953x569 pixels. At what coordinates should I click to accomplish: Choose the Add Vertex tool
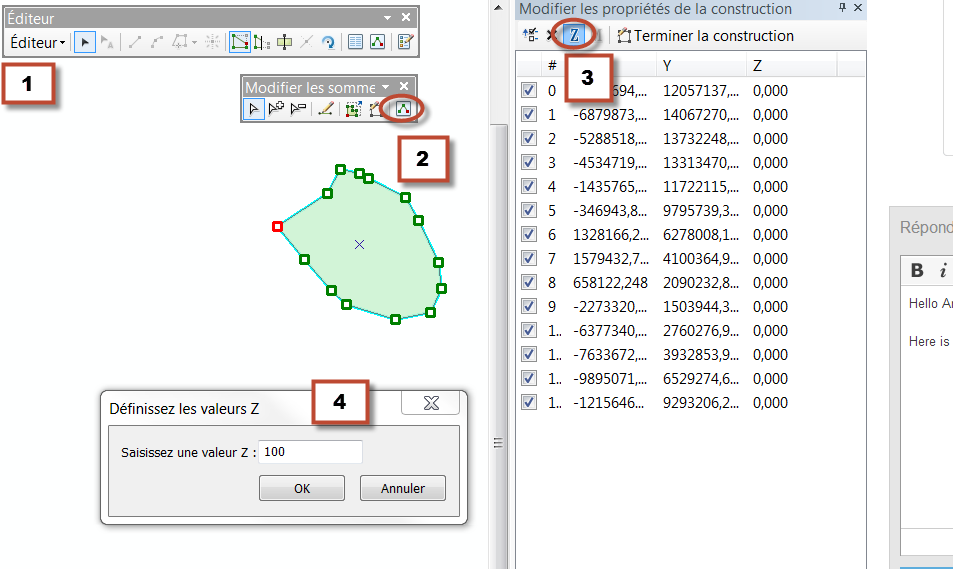tap(276, 109)
